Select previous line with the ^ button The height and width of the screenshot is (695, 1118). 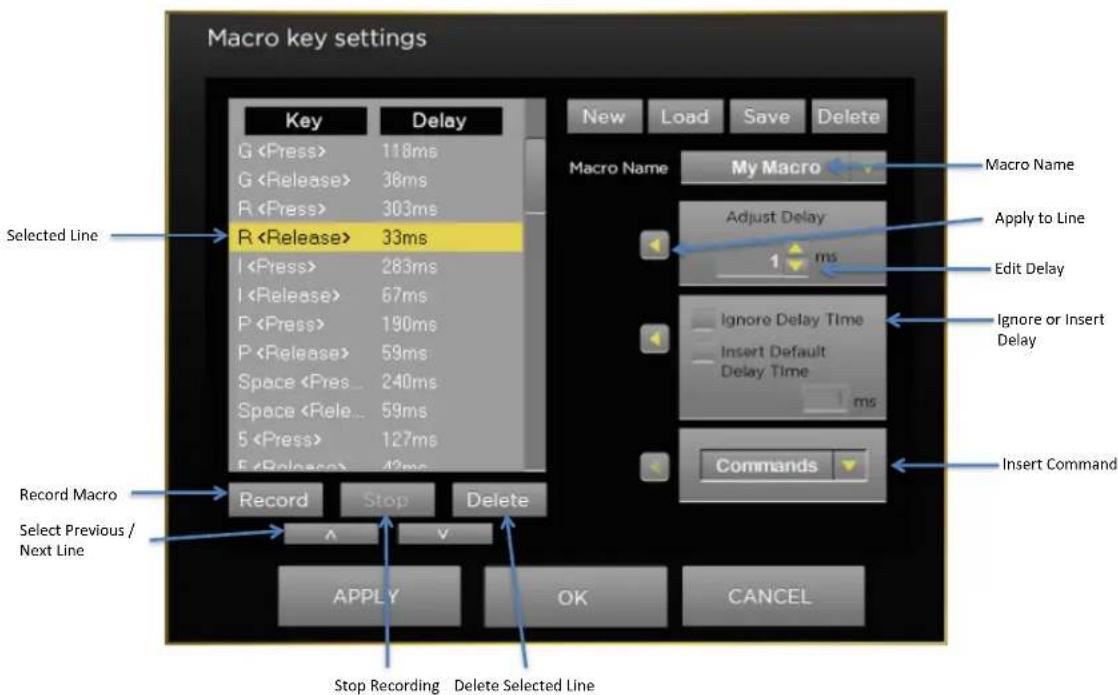[330, 534]
